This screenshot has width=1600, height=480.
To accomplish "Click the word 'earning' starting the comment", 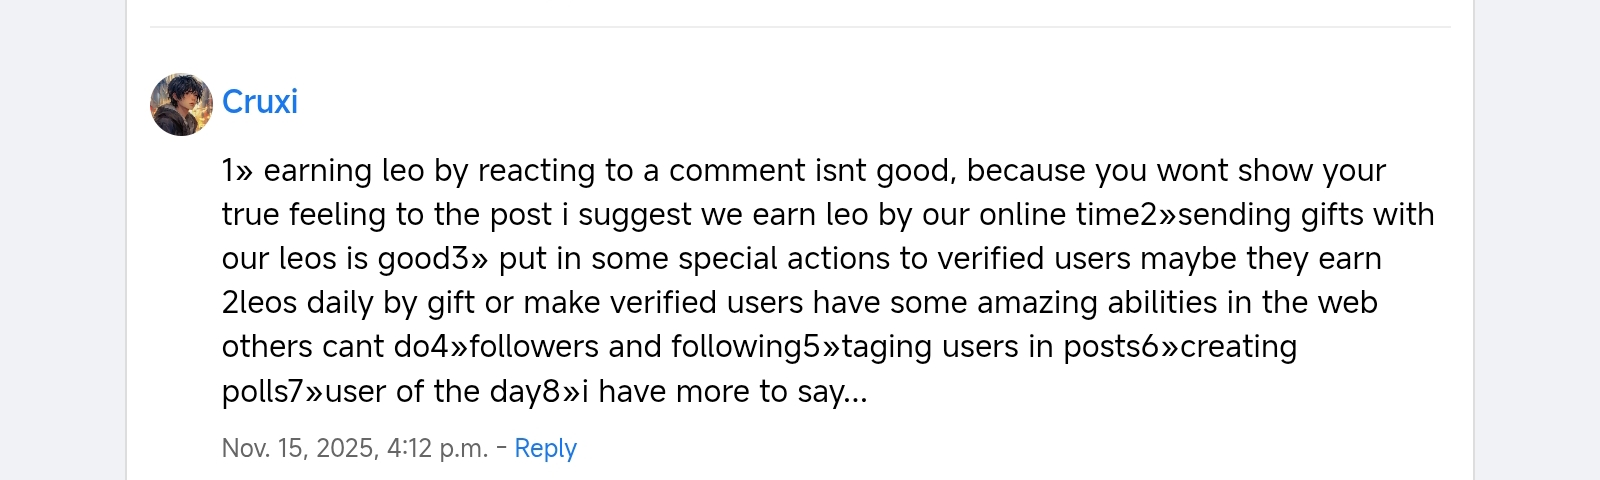I will [x=318, y=171].
